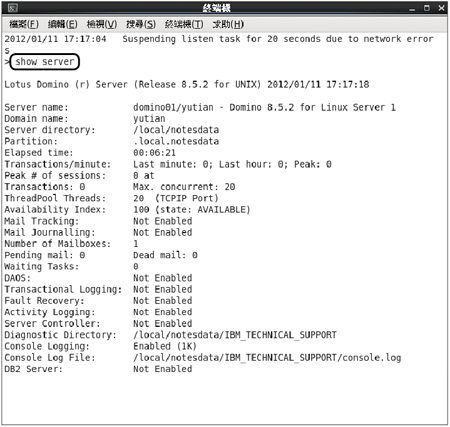Minimize the terminal window

point(412,8)
